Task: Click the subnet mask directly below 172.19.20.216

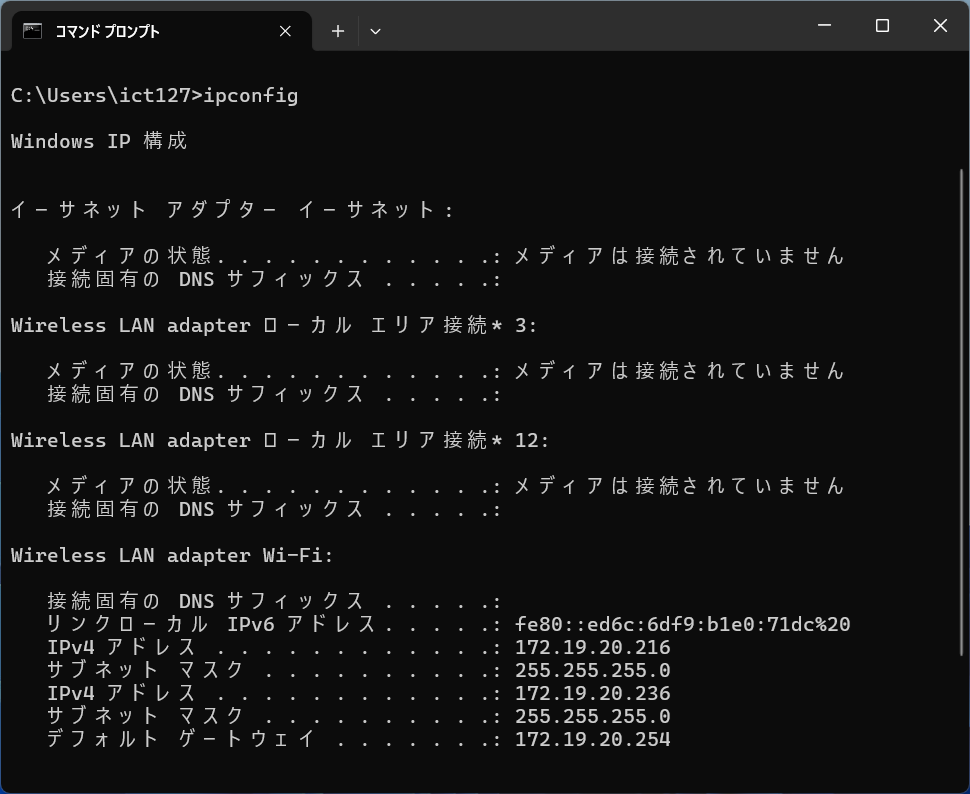Action: 592,671
